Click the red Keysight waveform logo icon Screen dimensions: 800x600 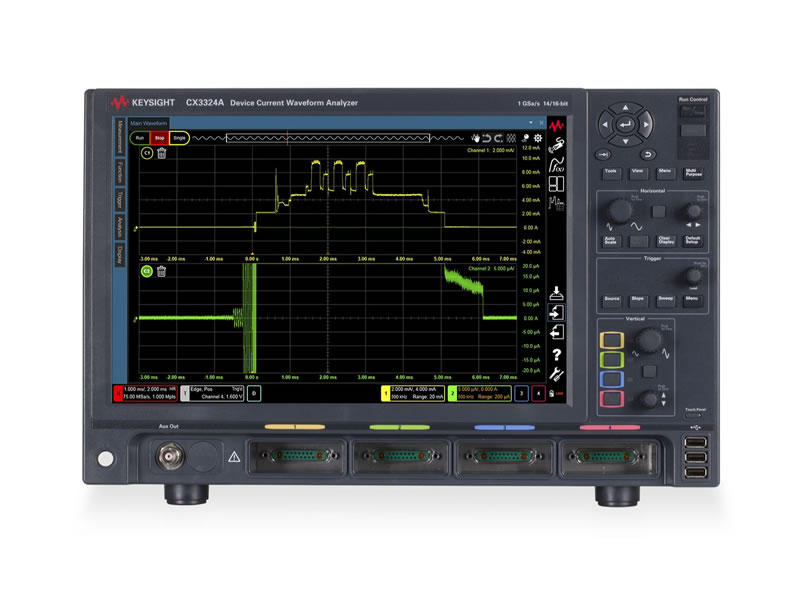tap(556, 125)
